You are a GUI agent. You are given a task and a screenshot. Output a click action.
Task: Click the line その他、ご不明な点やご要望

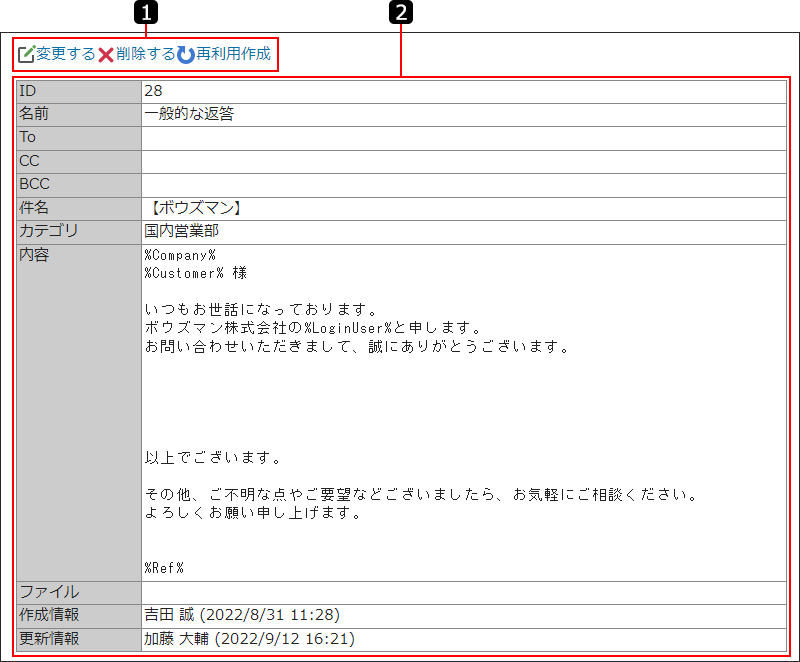pos(421,494)
